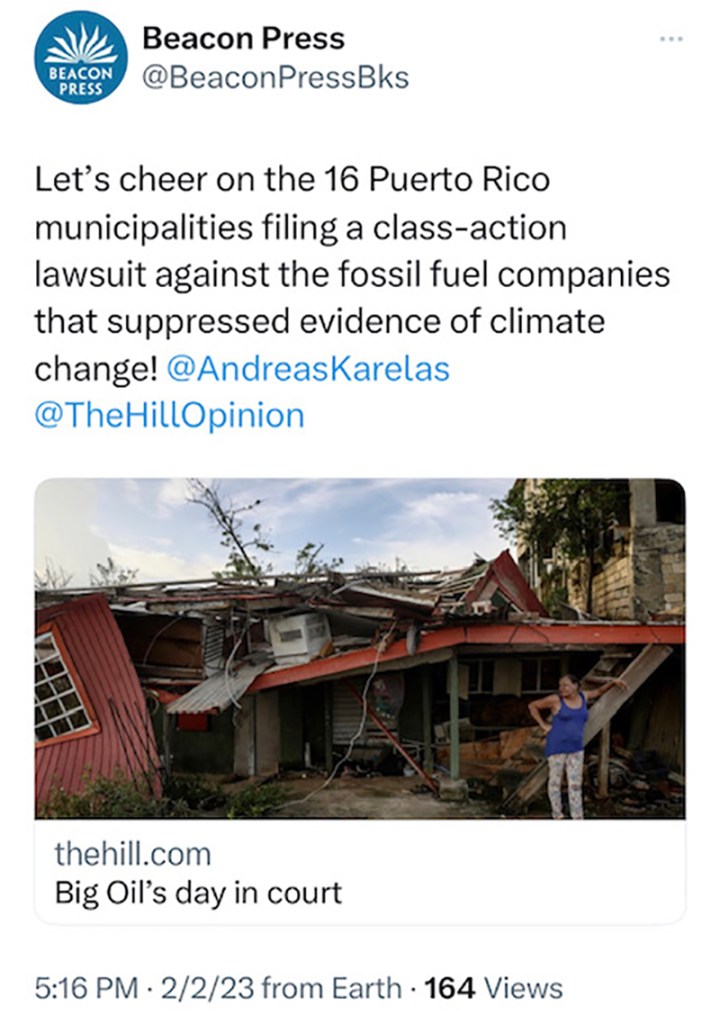
Task: Visit the @BeaconPressBks handle
Action: tap(275, 78)
